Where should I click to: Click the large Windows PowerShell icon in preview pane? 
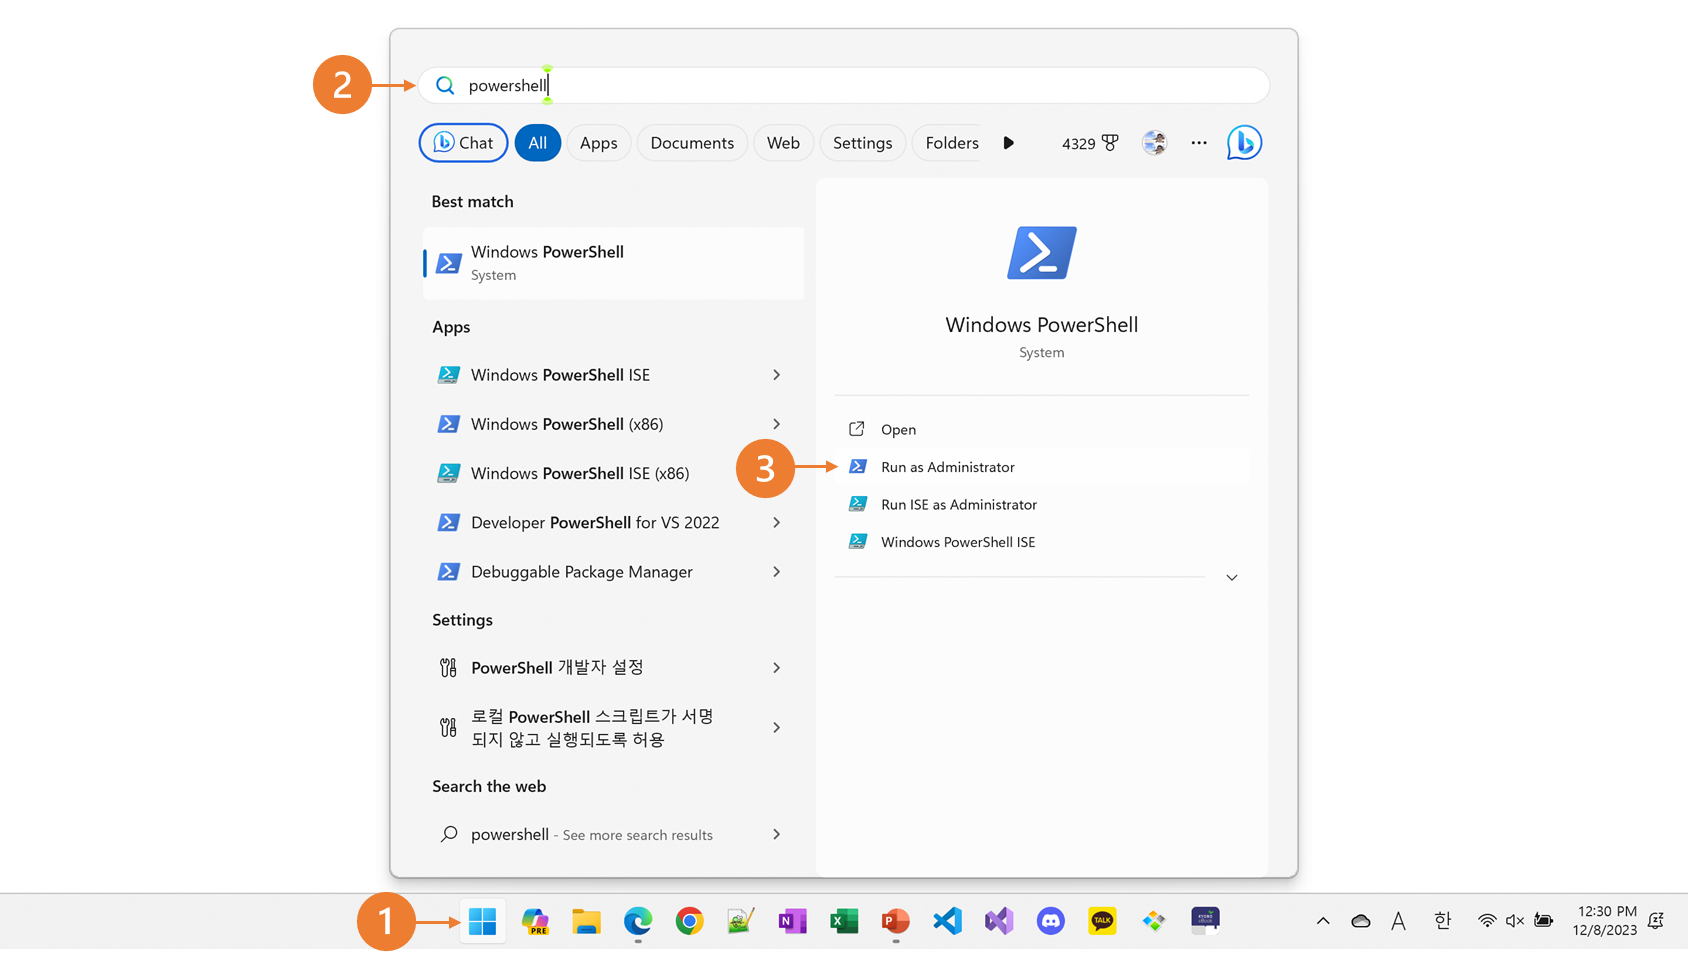point(1041,252)
